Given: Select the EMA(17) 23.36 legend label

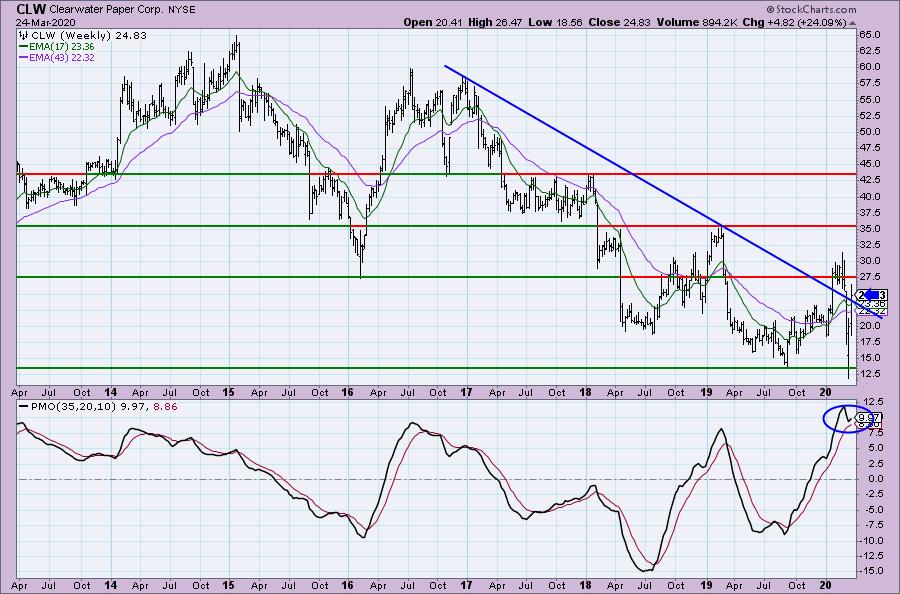Looking at the screenshot, I should coord(61,46).
